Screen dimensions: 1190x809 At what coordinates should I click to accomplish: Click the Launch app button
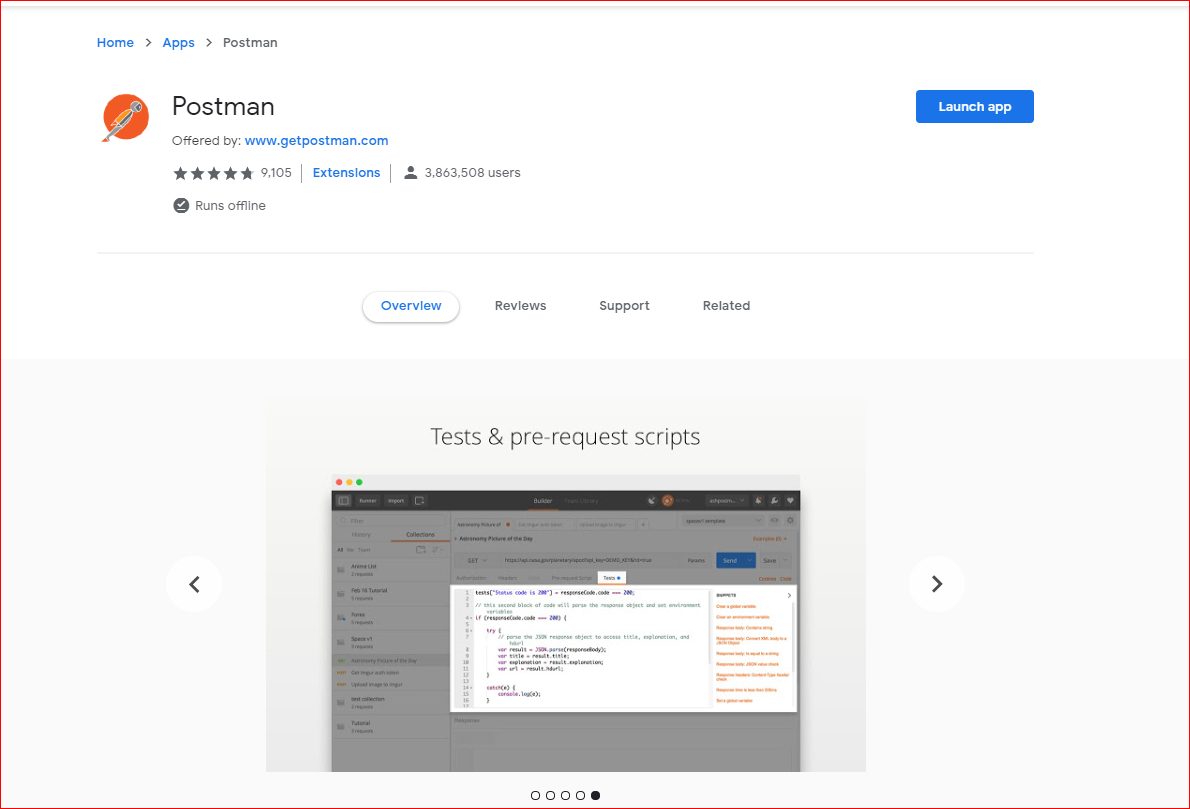click(x=974, y=106)
